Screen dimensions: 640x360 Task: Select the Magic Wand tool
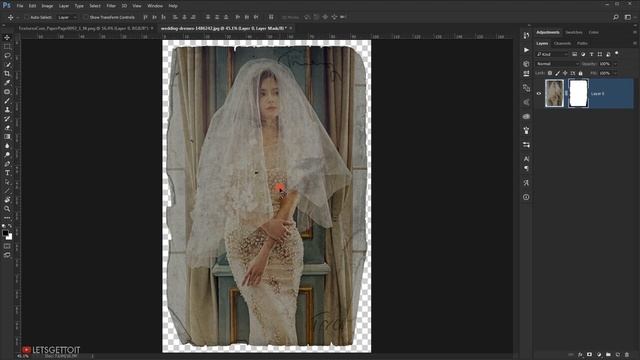7,64
